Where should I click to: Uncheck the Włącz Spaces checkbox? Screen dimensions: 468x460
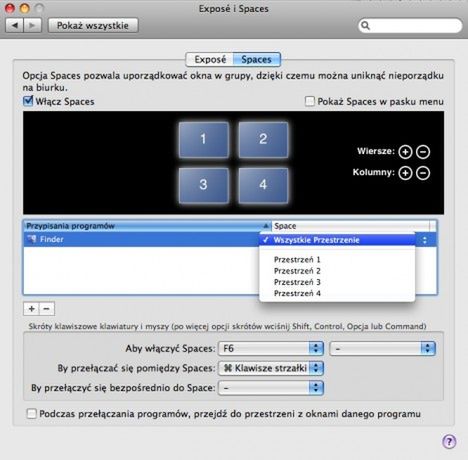(x=29, y=101)
